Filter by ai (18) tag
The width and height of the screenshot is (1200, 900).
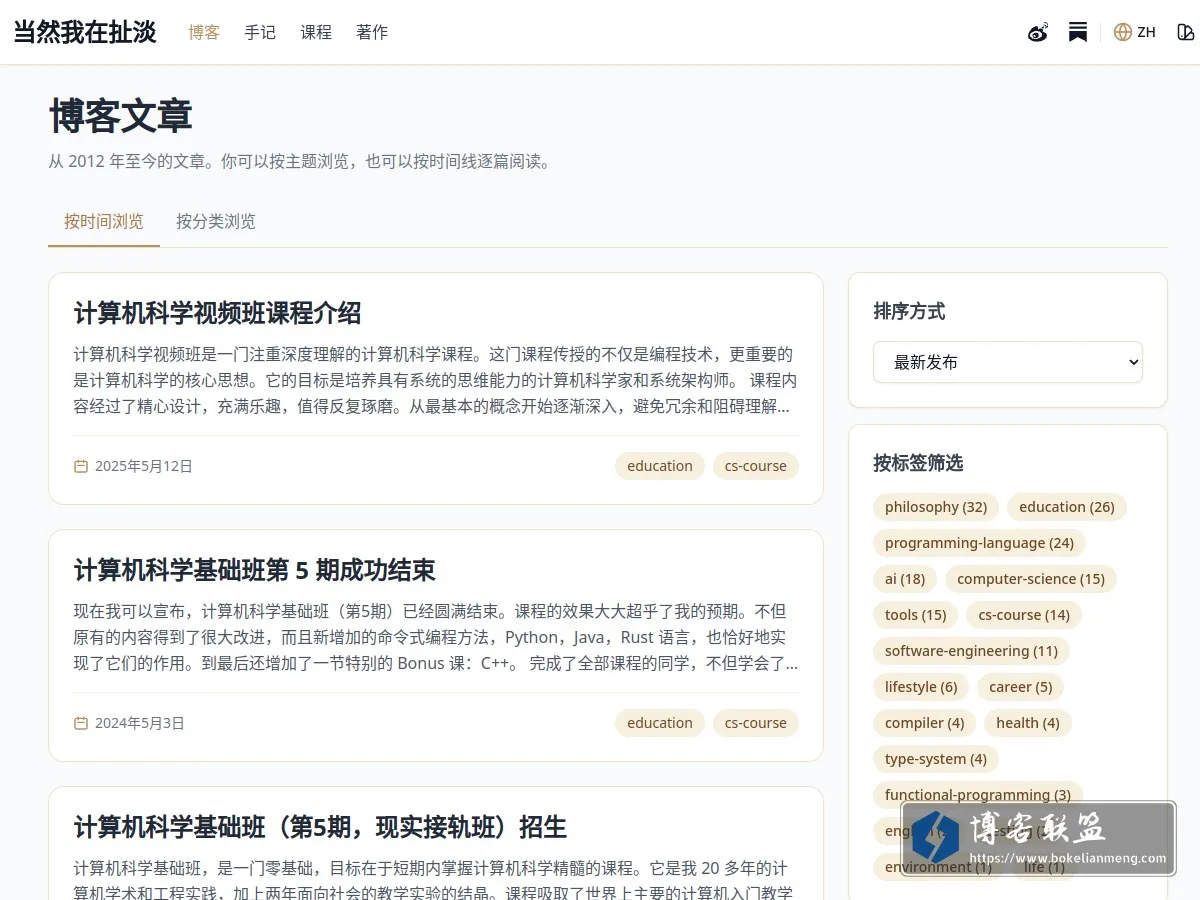[905, 579]
